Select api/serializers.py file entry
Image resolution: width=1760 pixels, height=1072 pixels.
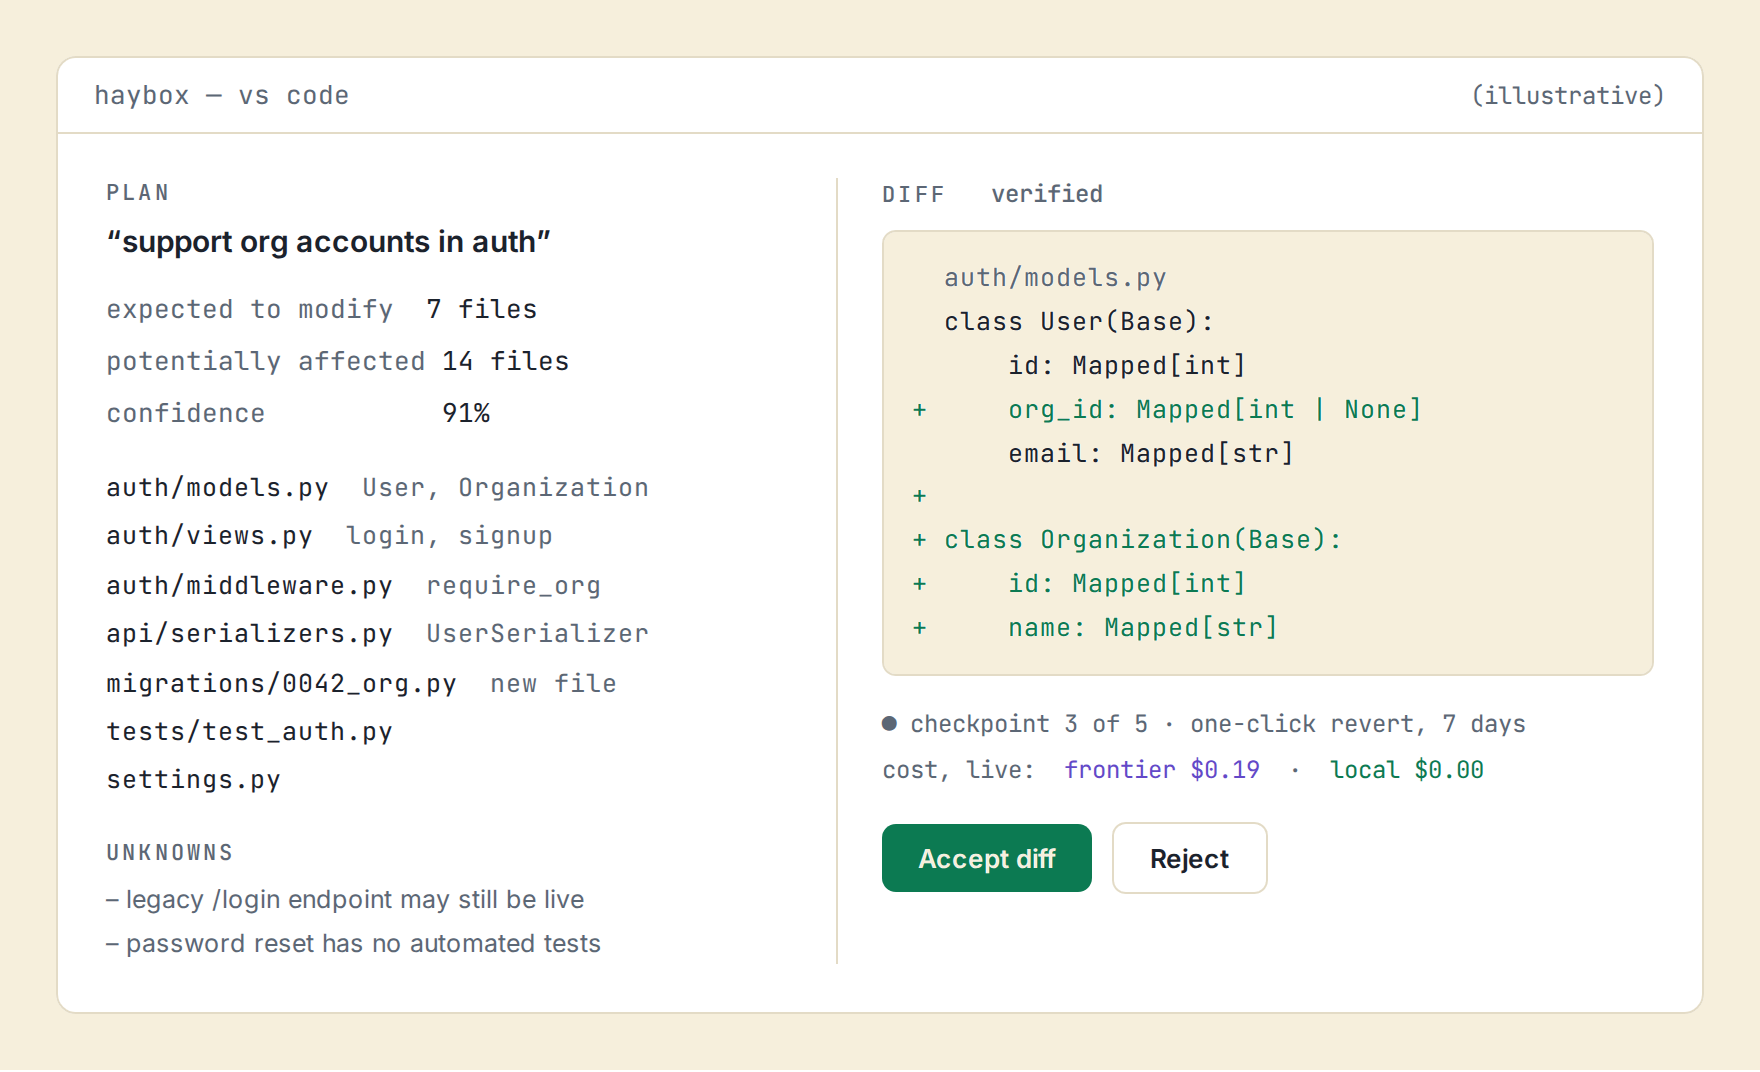tap(249, 634)
